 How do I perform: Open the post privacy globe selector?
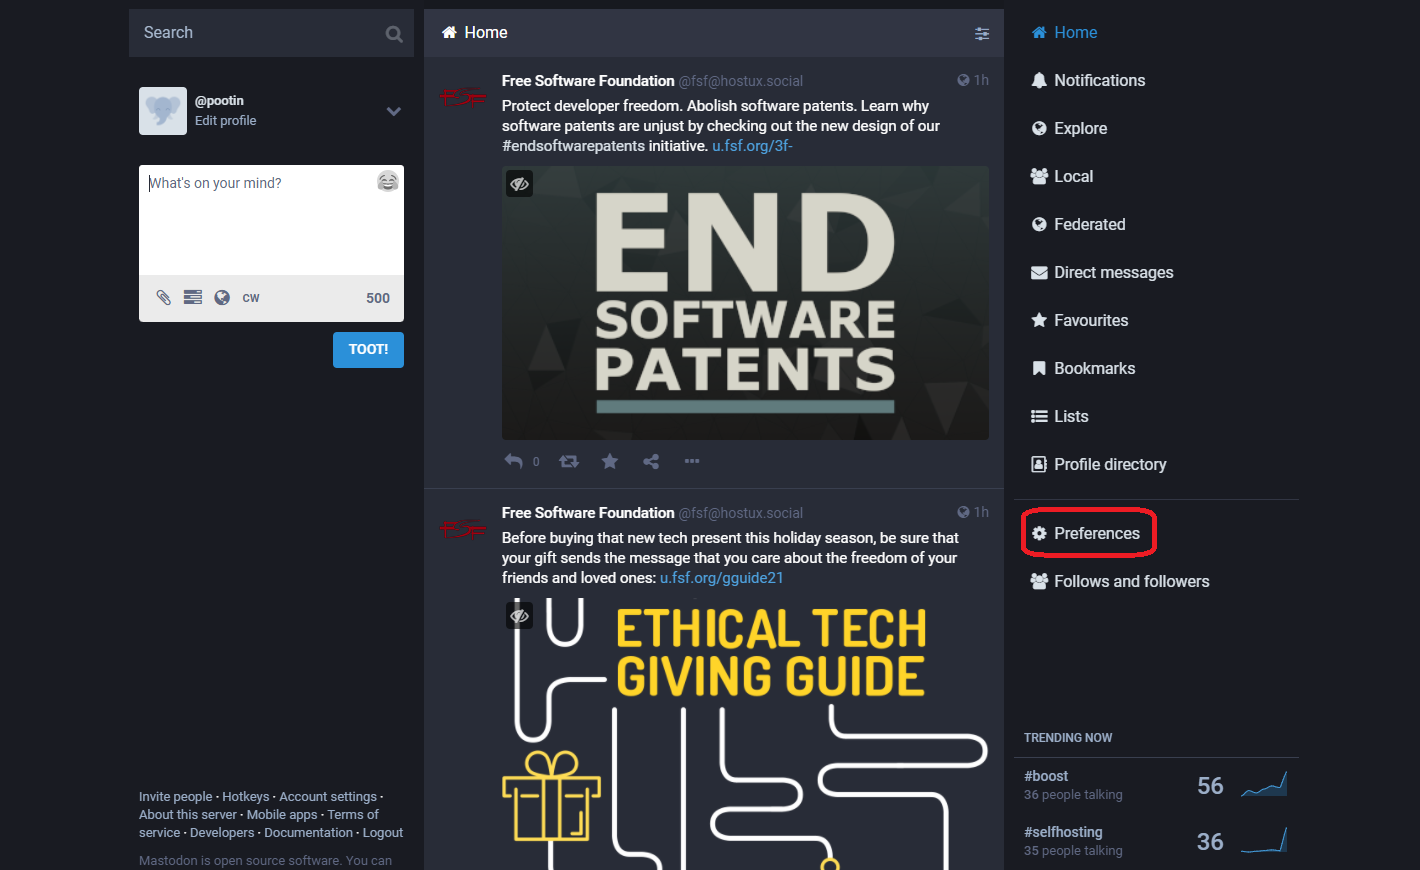click(x=222, y=297)
